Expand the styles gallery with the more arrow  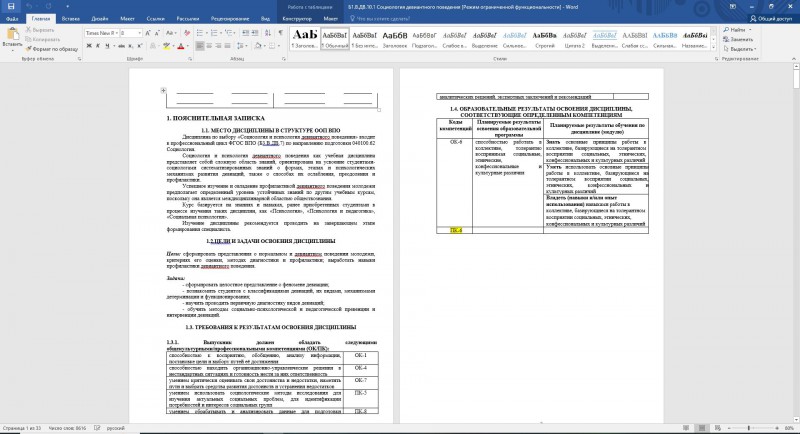(714, 47)
